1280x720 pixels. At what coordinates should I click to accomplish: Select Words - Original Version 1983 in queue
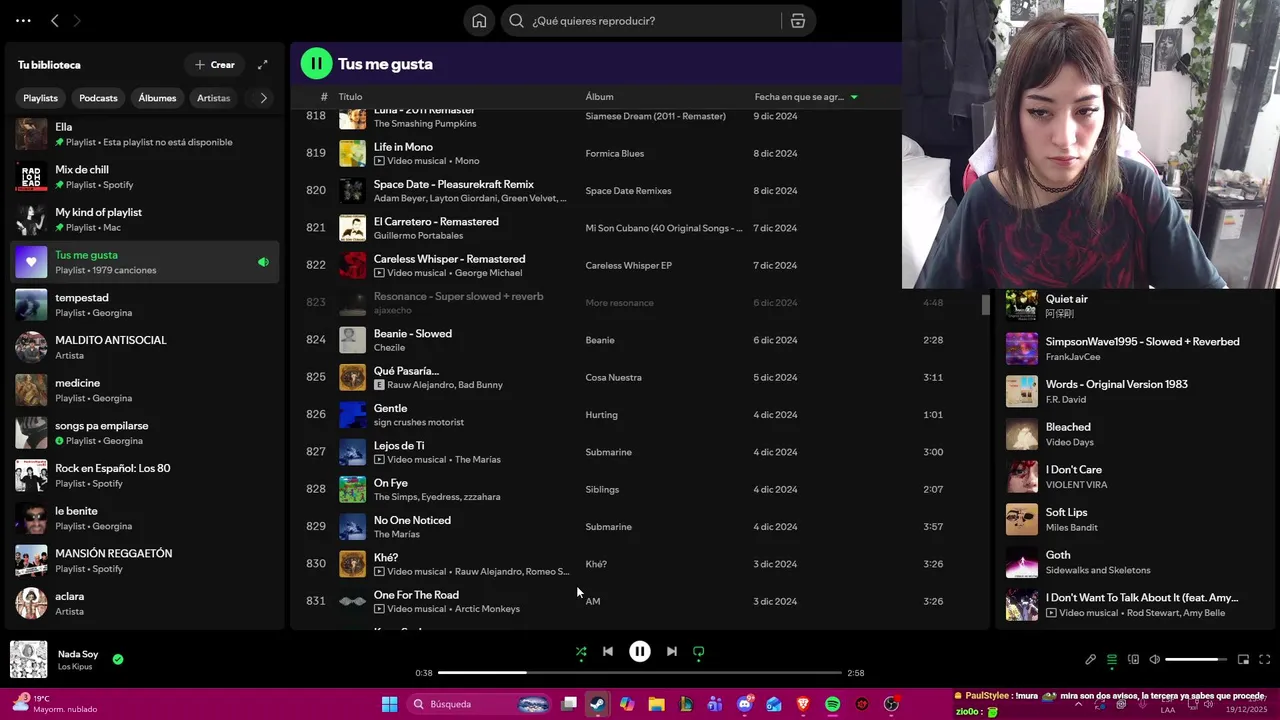(1117, 384)
